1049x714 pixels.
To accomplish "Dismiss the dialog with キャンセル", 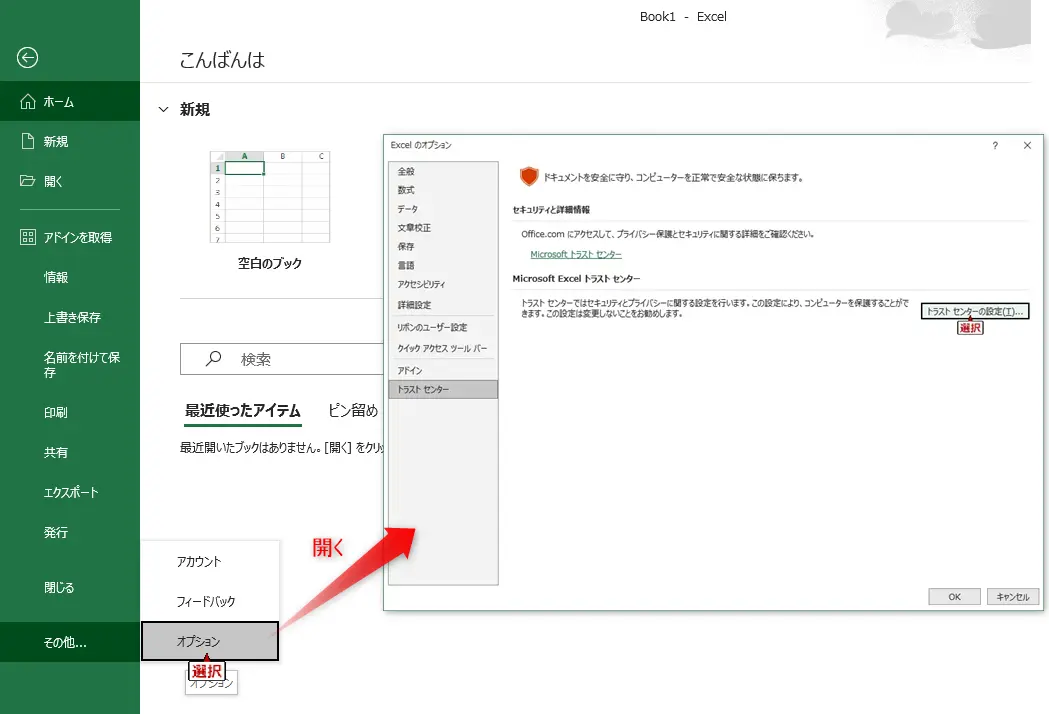I will (1012, 596).
